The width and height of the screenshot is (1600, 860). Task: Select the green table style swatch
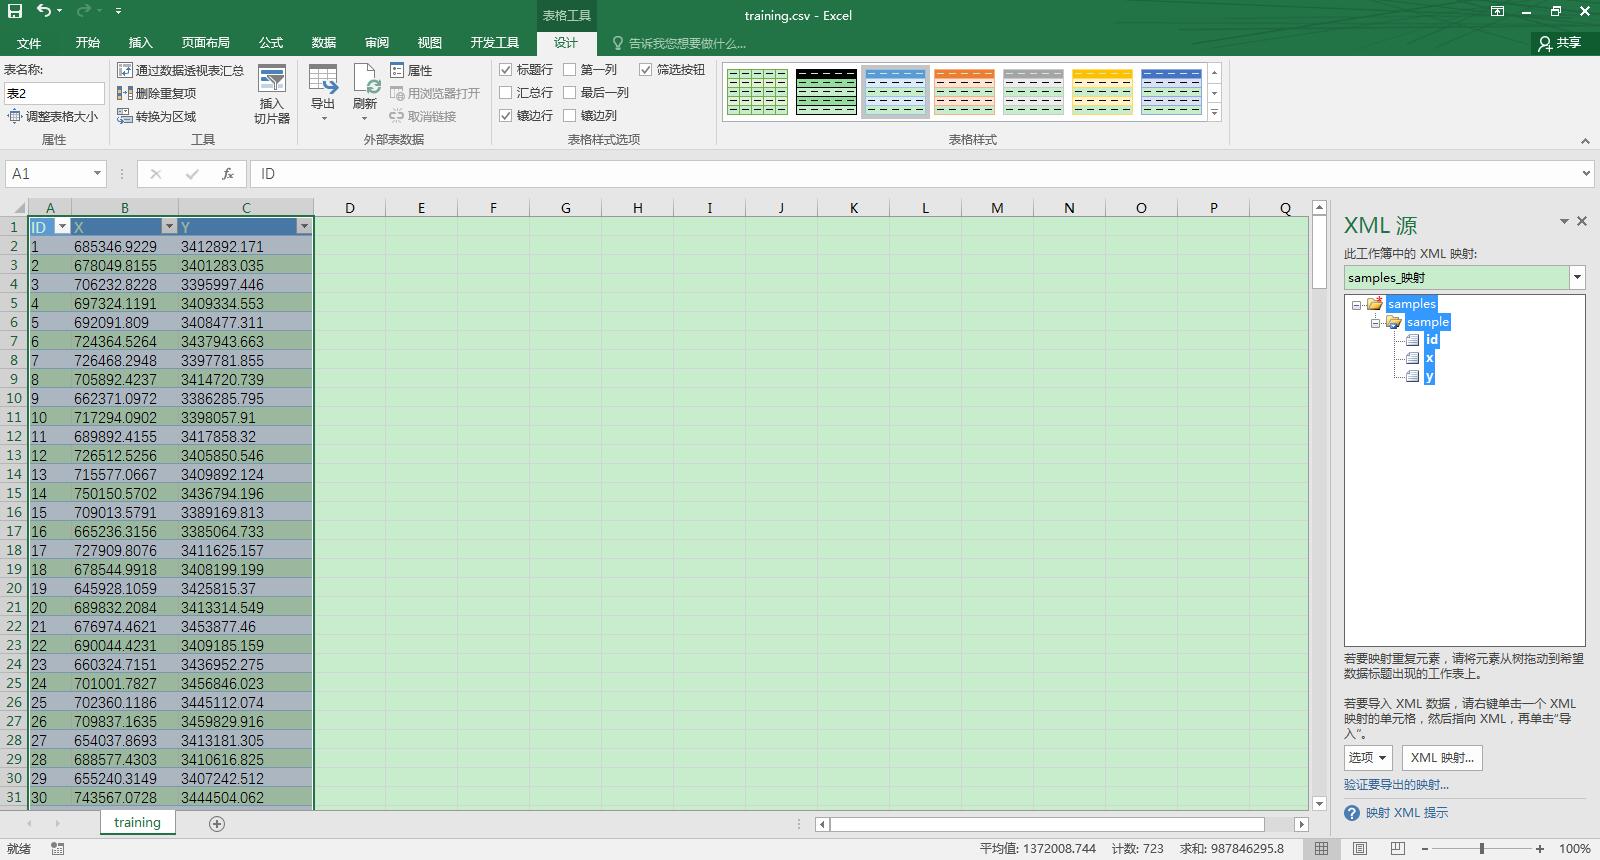pos(757,92)
